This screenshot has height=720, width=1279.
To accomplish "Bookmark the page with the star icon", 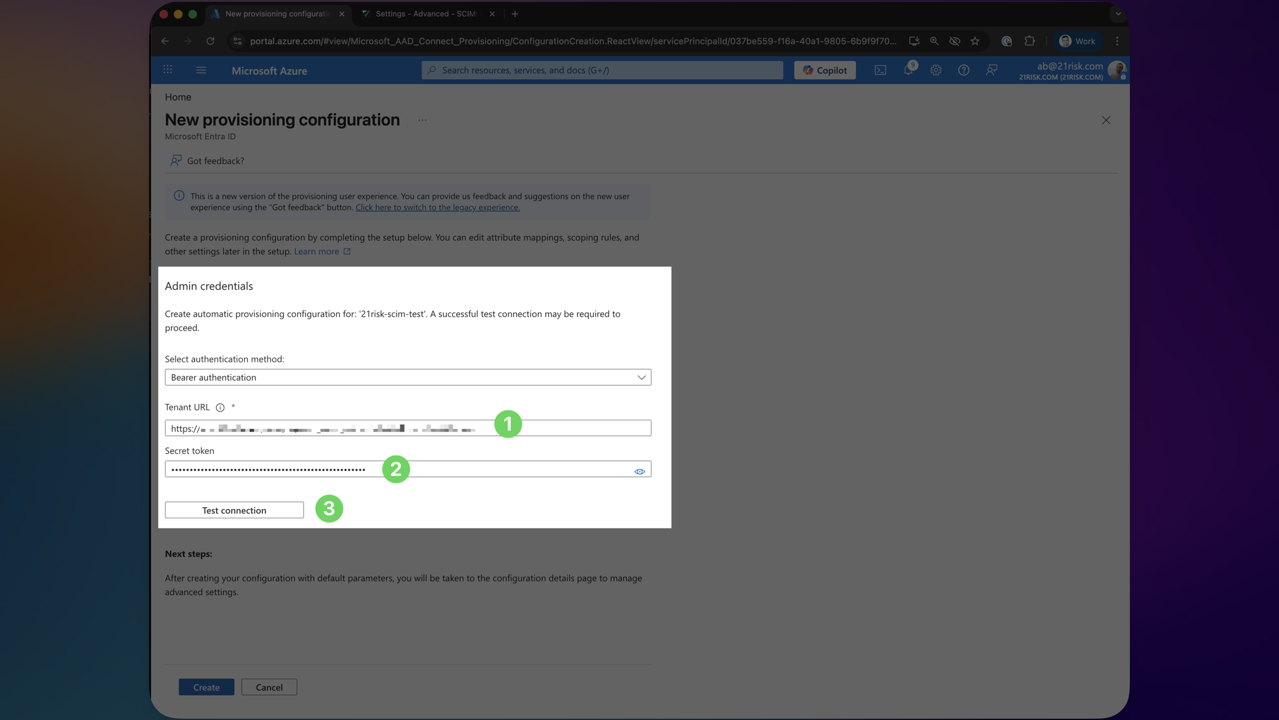I will click(x=974, y=41).
